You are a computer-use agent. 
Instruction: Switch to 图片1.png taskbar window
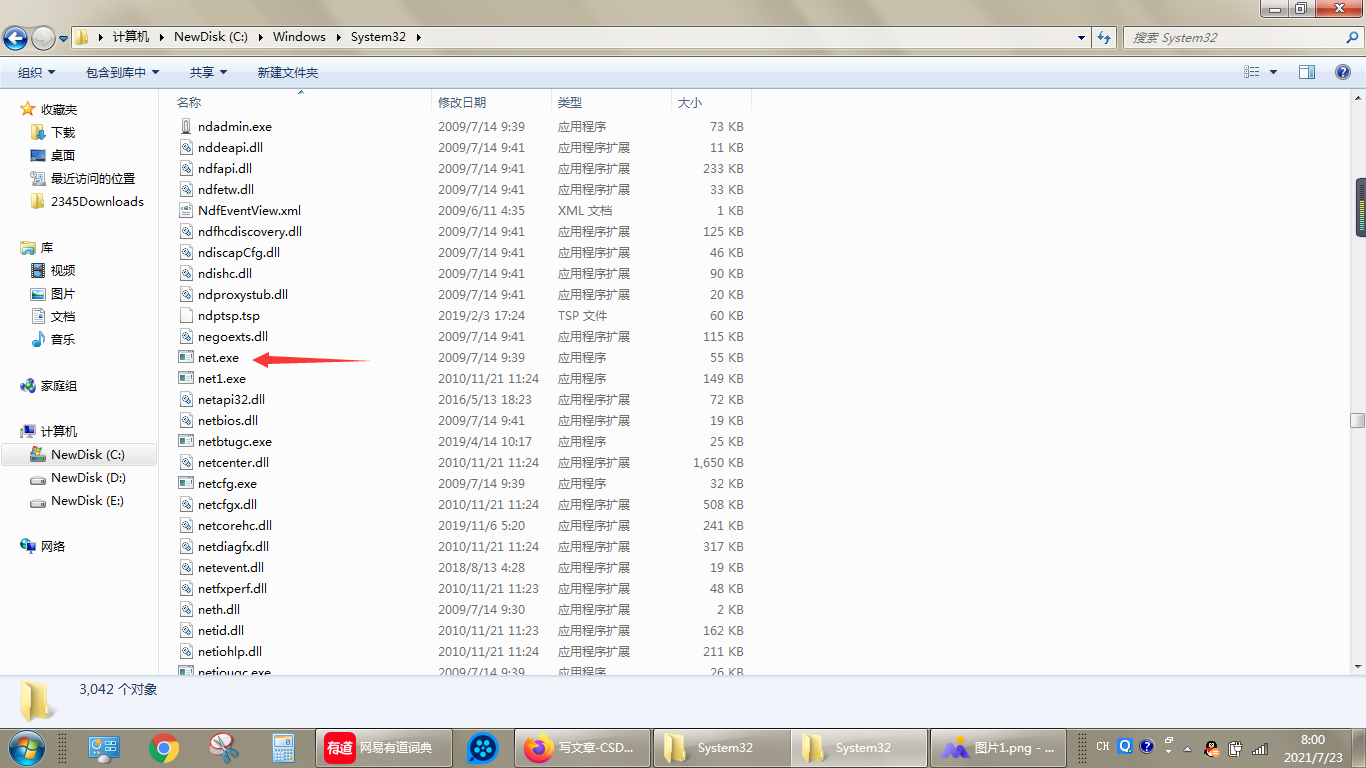(x=998, y=748)
